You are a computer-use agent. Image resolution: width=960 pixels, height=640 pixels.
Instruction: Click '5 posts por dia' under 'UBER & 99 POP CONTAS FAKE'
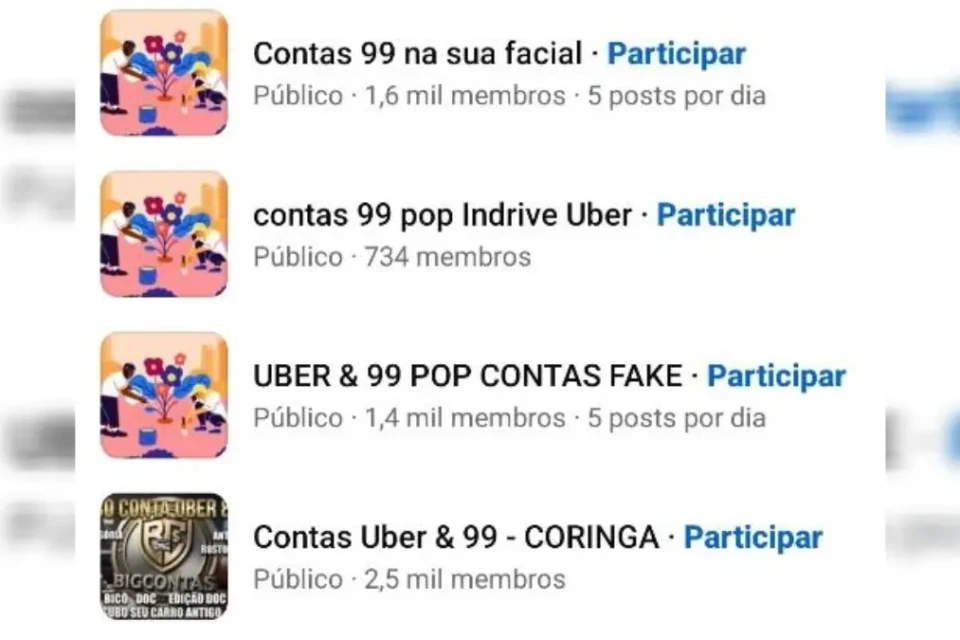coord(677,418)
